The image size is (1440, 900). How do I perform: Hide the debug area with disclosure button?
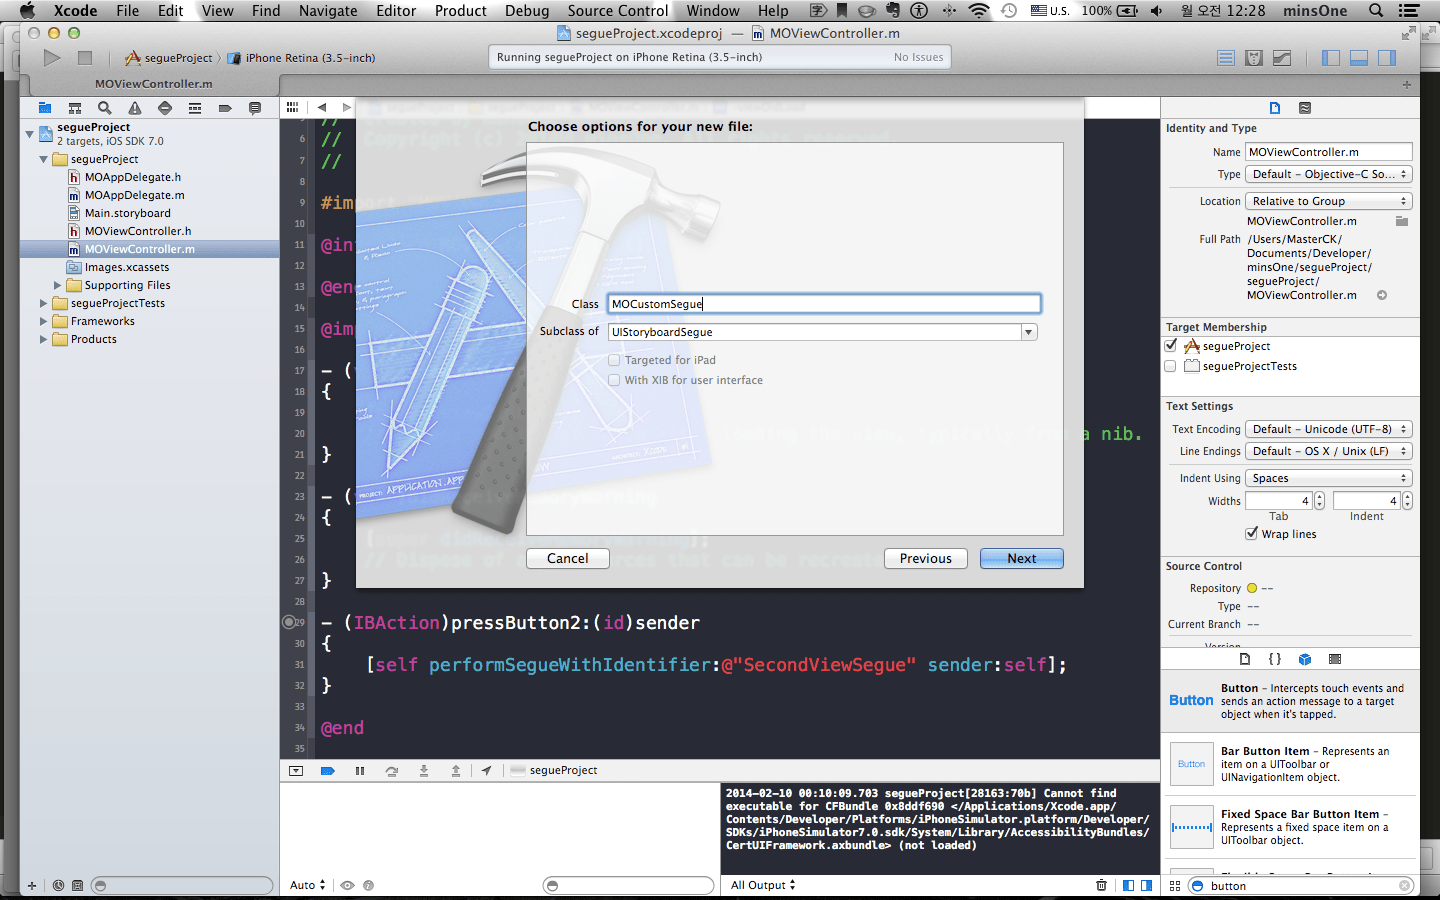pyautogui.click(x=296, y=771)
